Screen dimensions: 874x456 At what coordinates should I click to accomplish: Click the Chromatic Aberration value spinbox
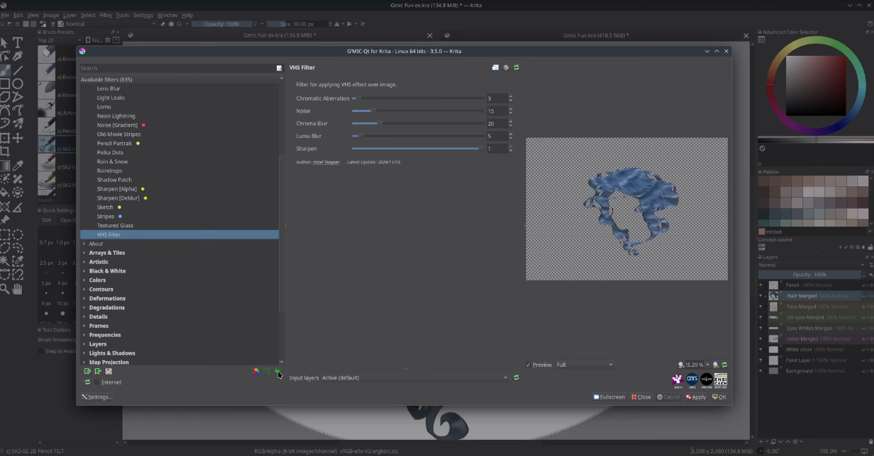point(498,98)
